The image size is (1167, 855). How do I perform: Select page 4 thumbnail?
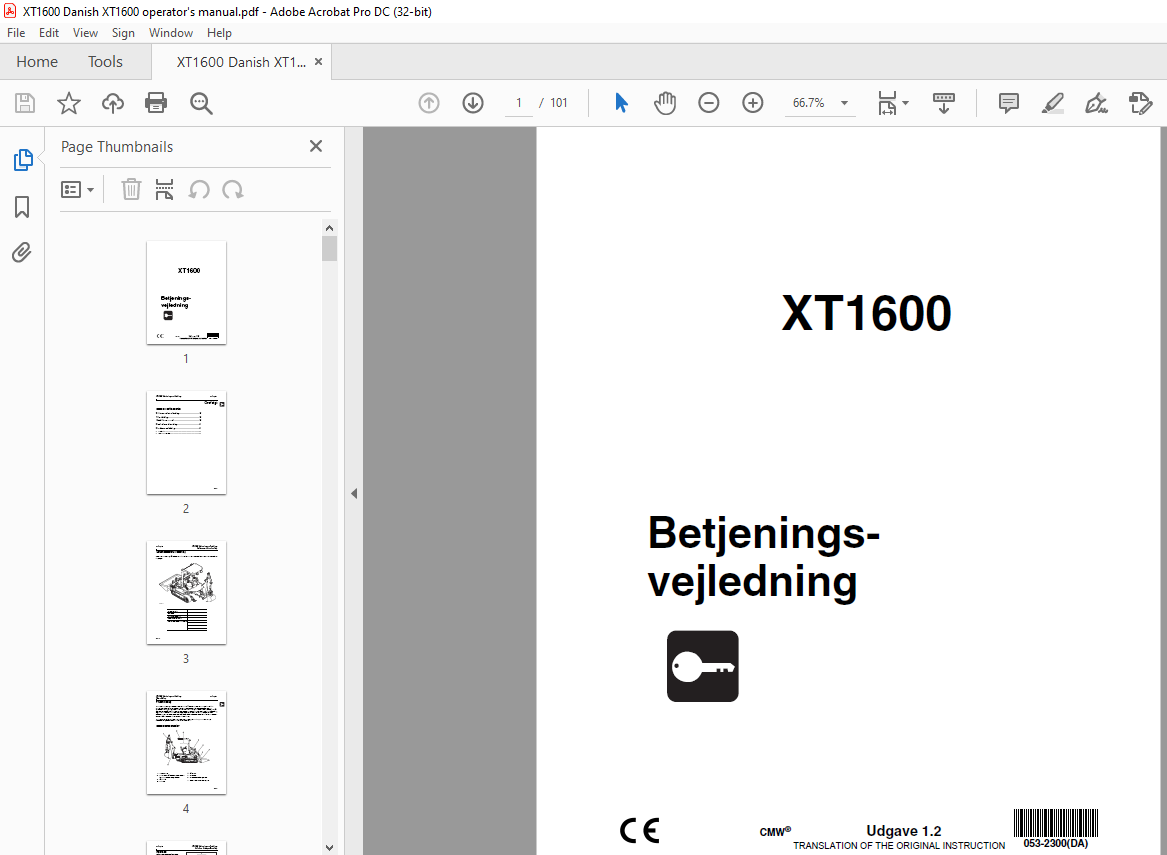(x=186, y=743)
